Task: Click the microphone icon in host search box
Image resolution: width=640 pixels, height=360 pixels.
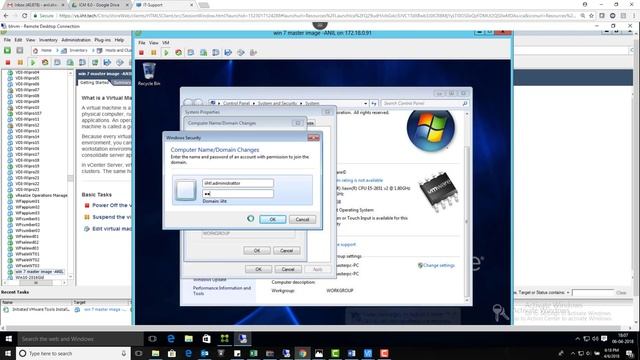Action: coord(124,353)
